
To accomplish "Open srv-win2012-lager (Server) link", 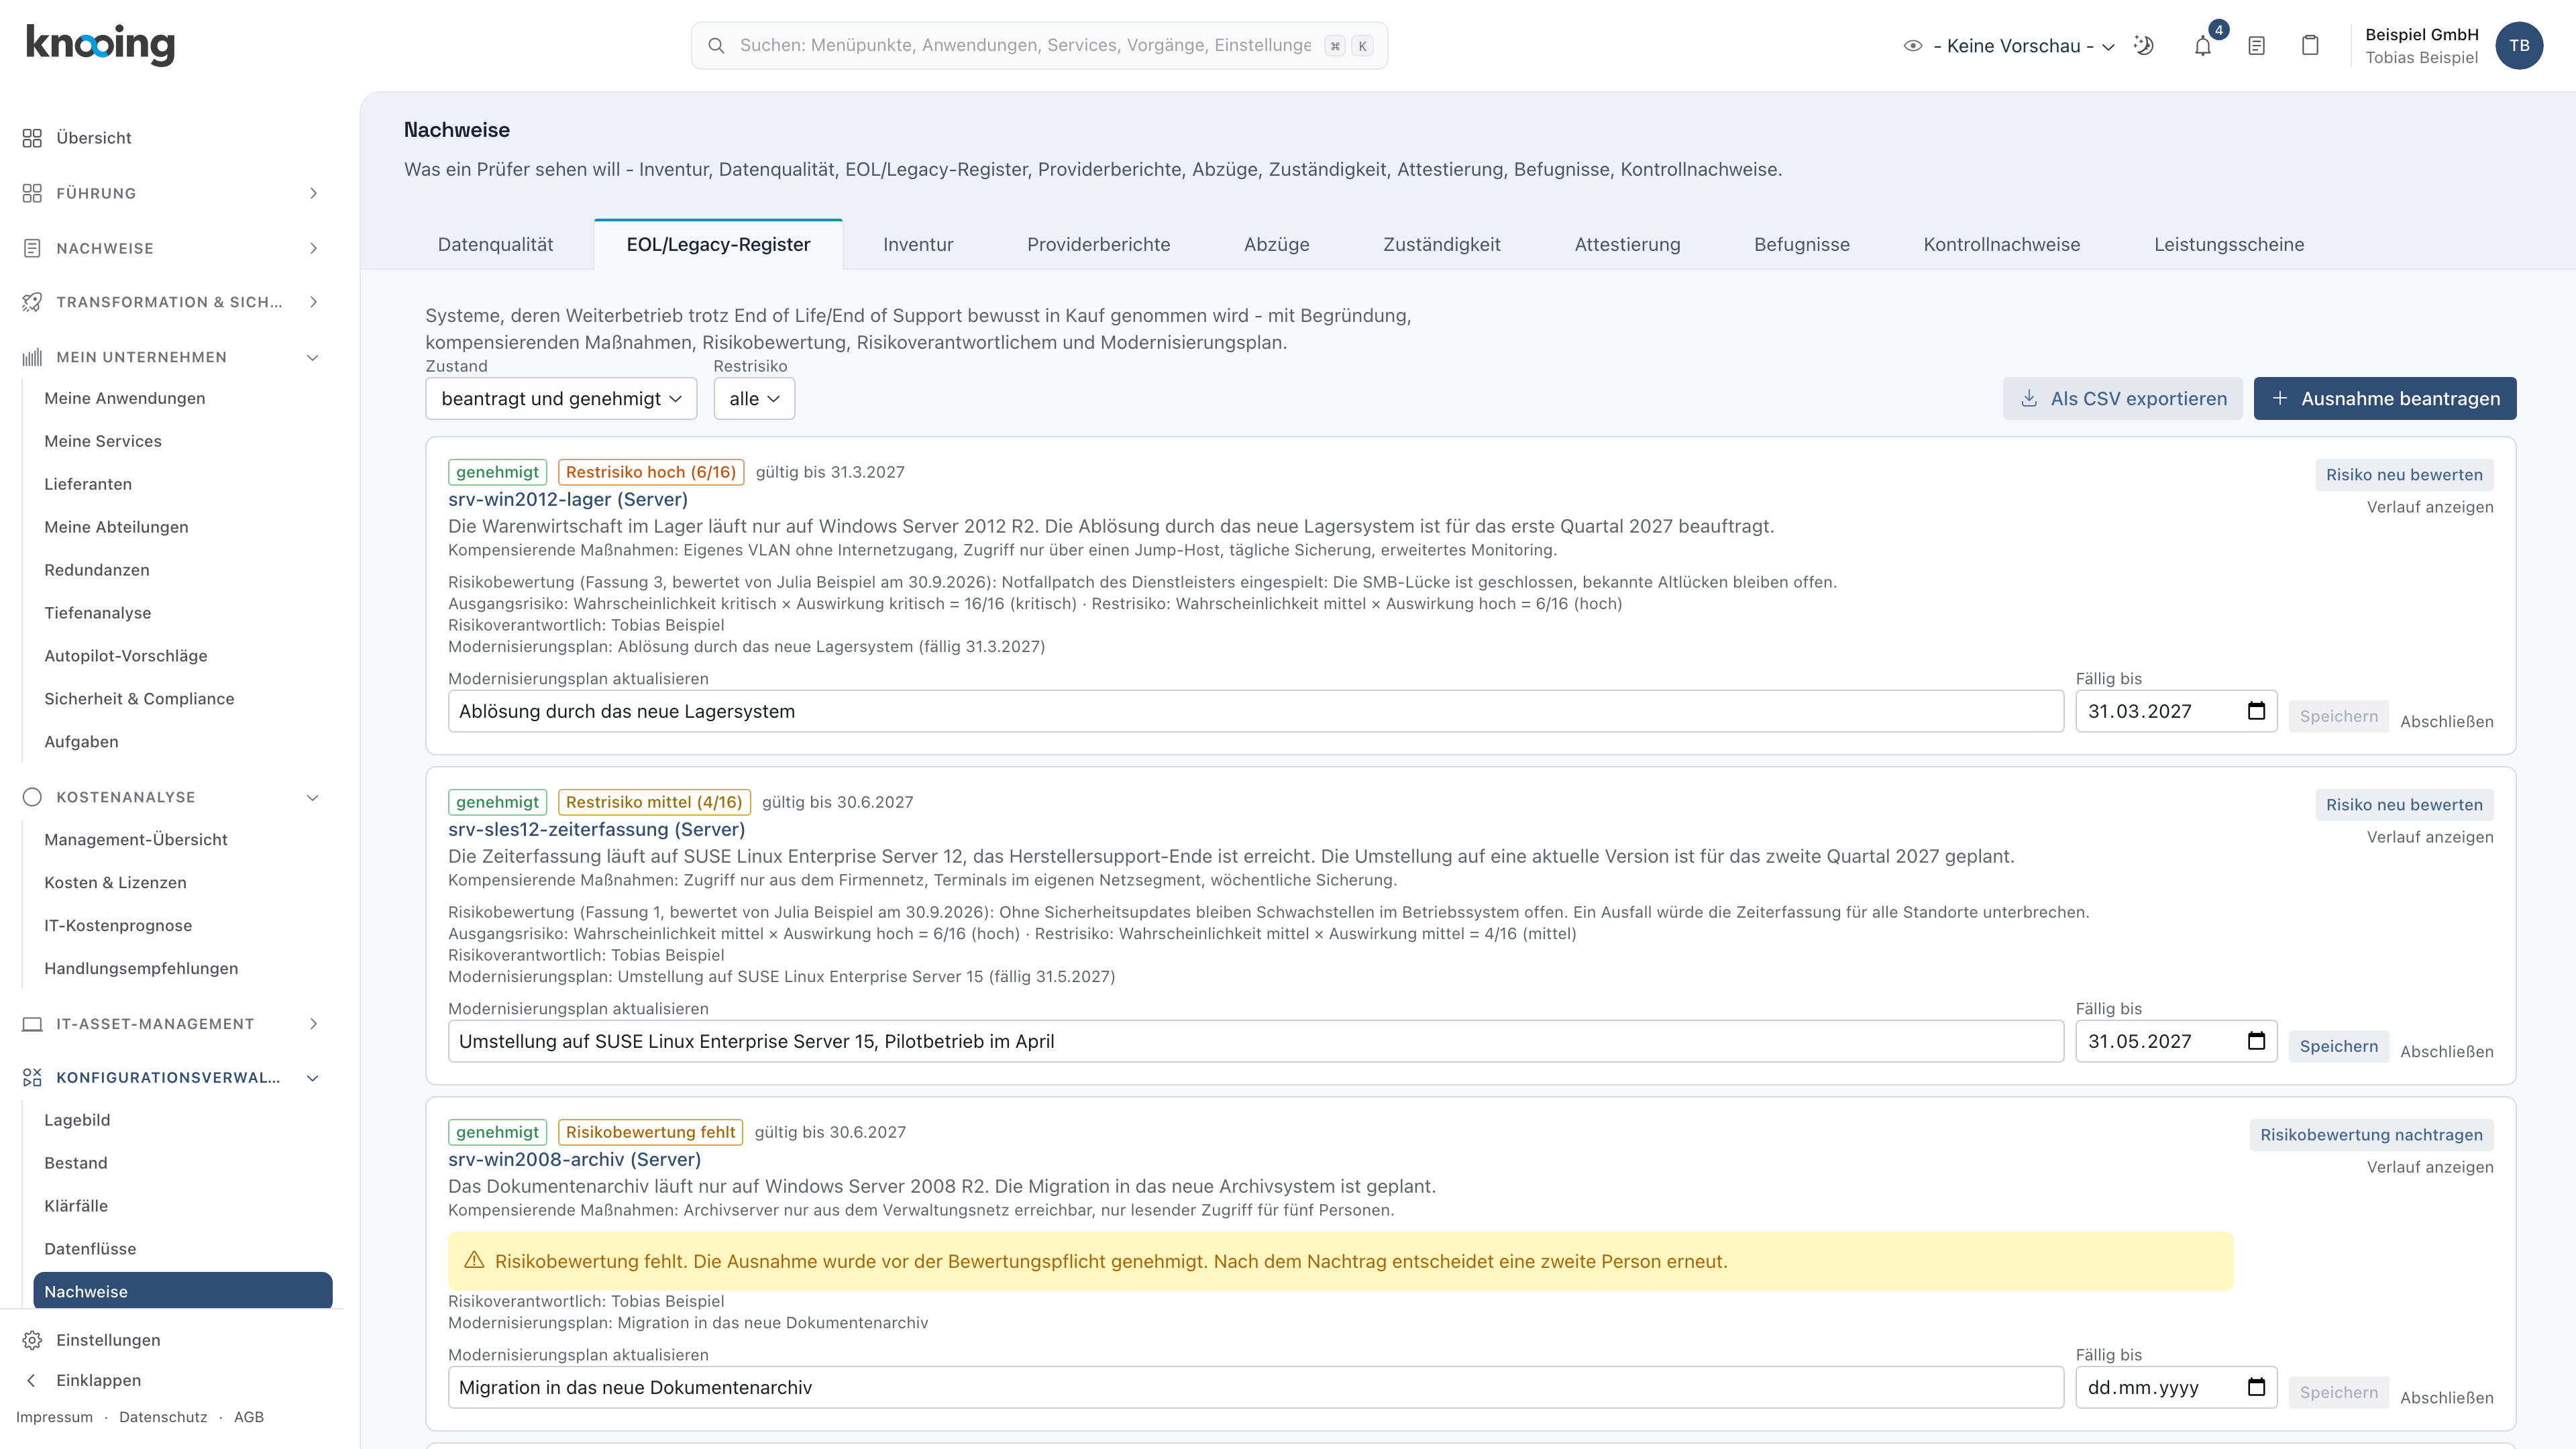I will tap(568, 499).
